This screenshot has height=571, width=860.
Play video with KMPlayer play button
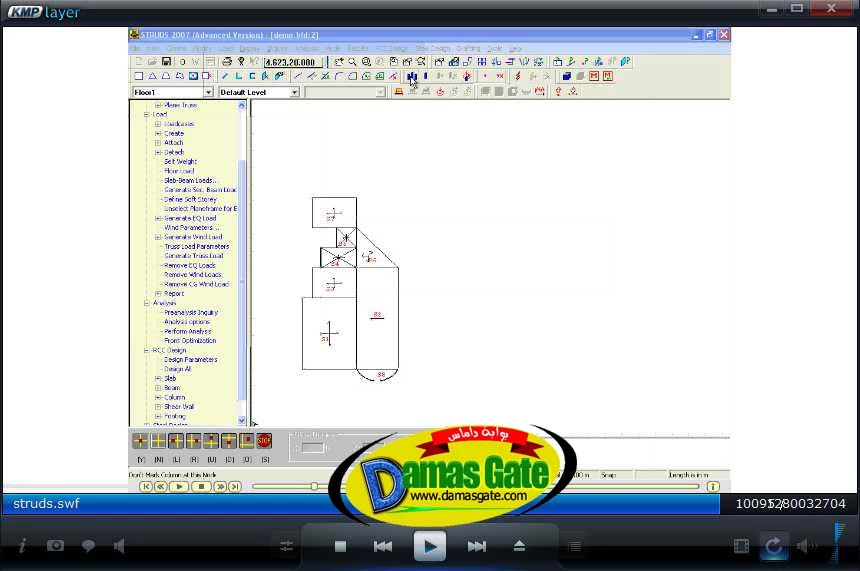tap(430, 546)
